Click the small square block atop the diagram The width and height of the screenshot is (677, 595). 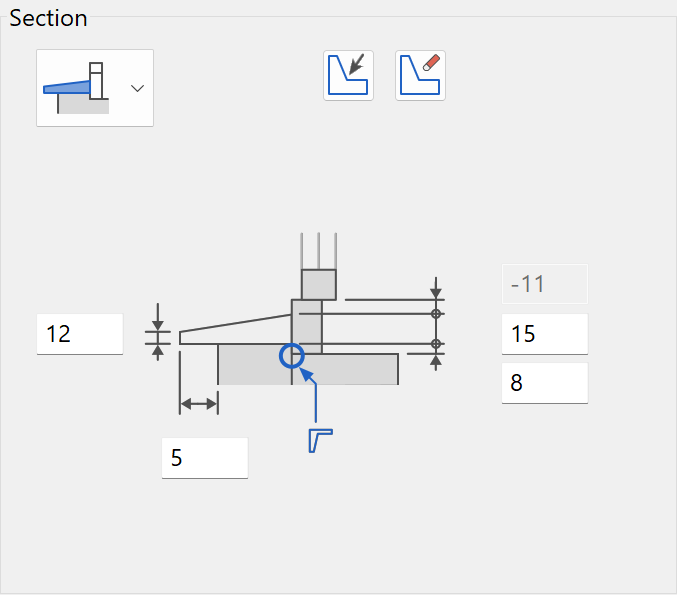coord(319,285)
